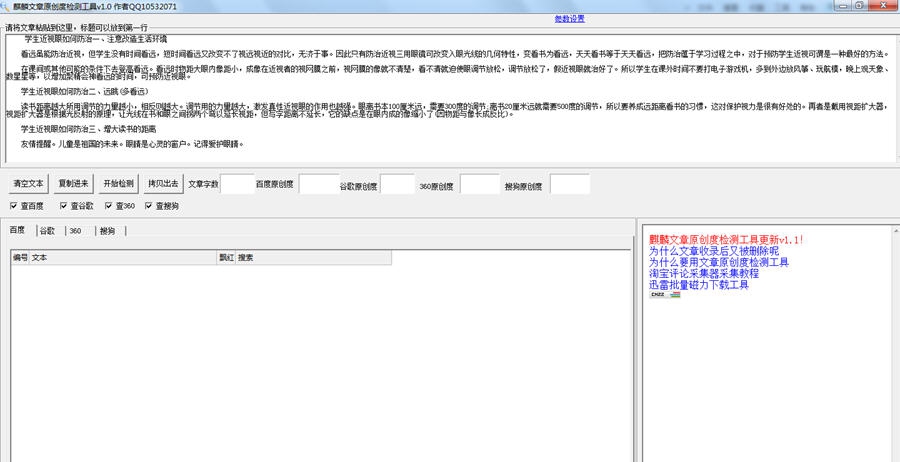The image size is (900, 462).
Task: Start detection with 开始检测 button
Action: [x=118, y=184]
